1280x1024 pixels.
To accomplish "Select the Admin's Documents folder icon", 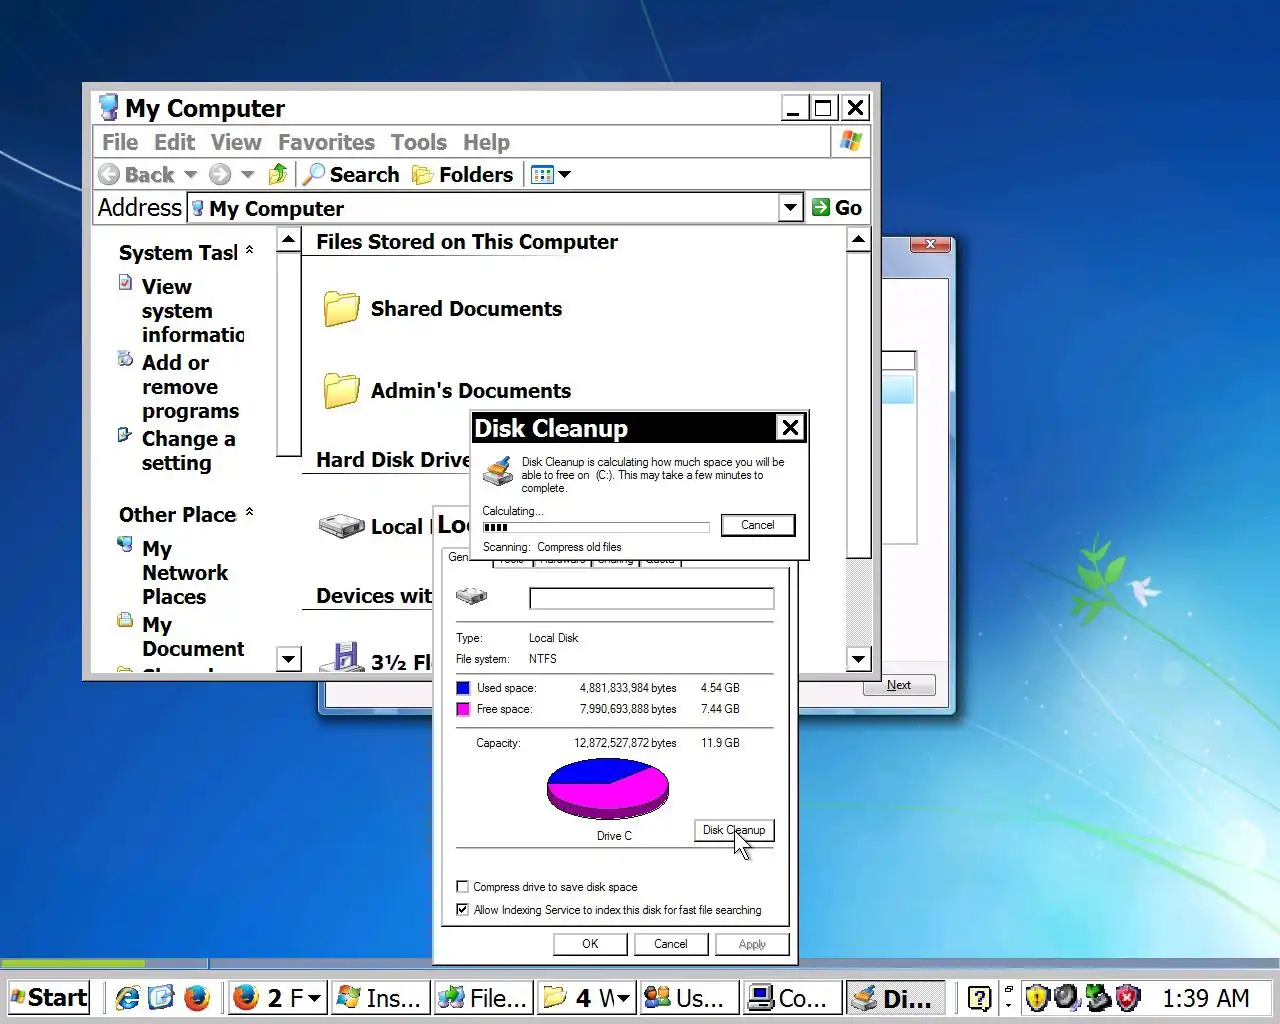I will click(x=341, y=391).
